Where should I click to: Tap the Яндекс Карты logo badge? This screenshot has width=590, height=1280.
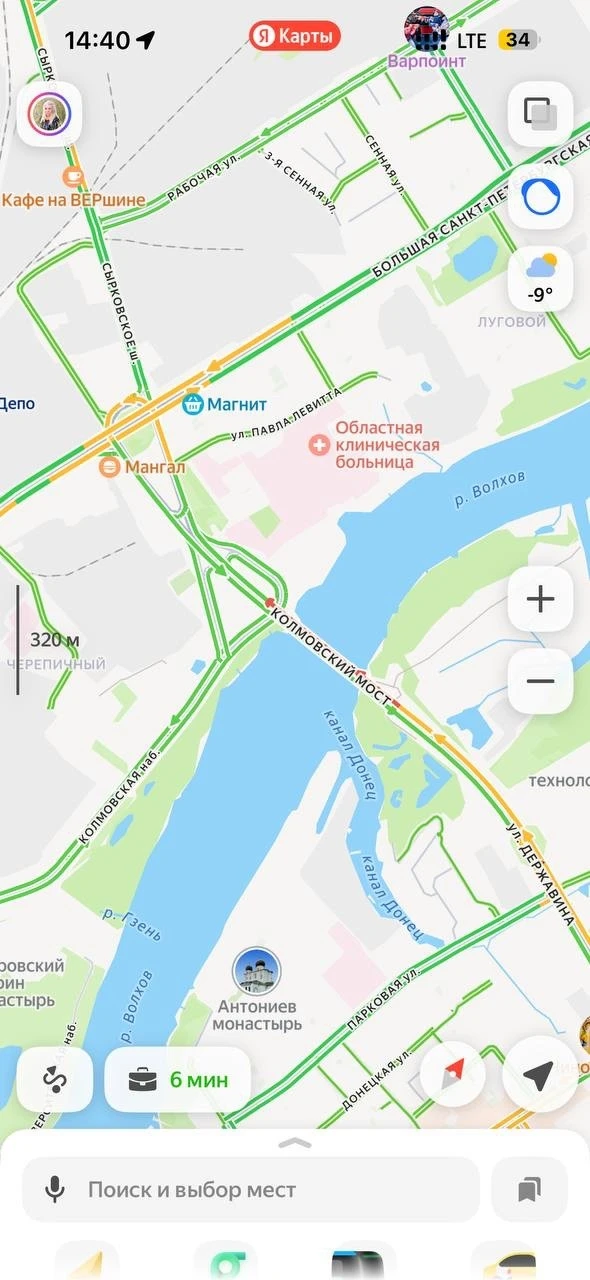pyautogui.click(x=295, y=37)
